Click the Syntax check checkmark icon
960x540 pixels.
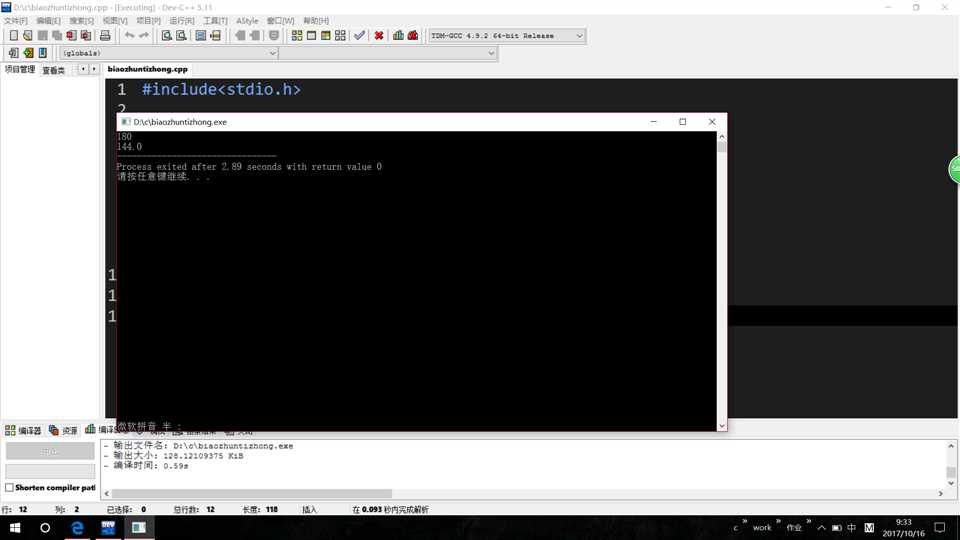(359, 36)
